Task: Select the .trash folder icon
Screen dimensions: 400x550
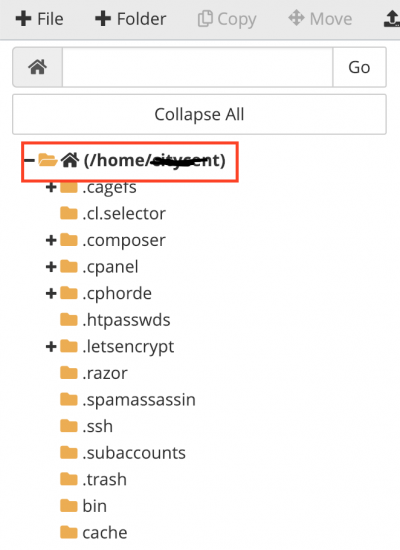Action: click(x=69, y=479)
